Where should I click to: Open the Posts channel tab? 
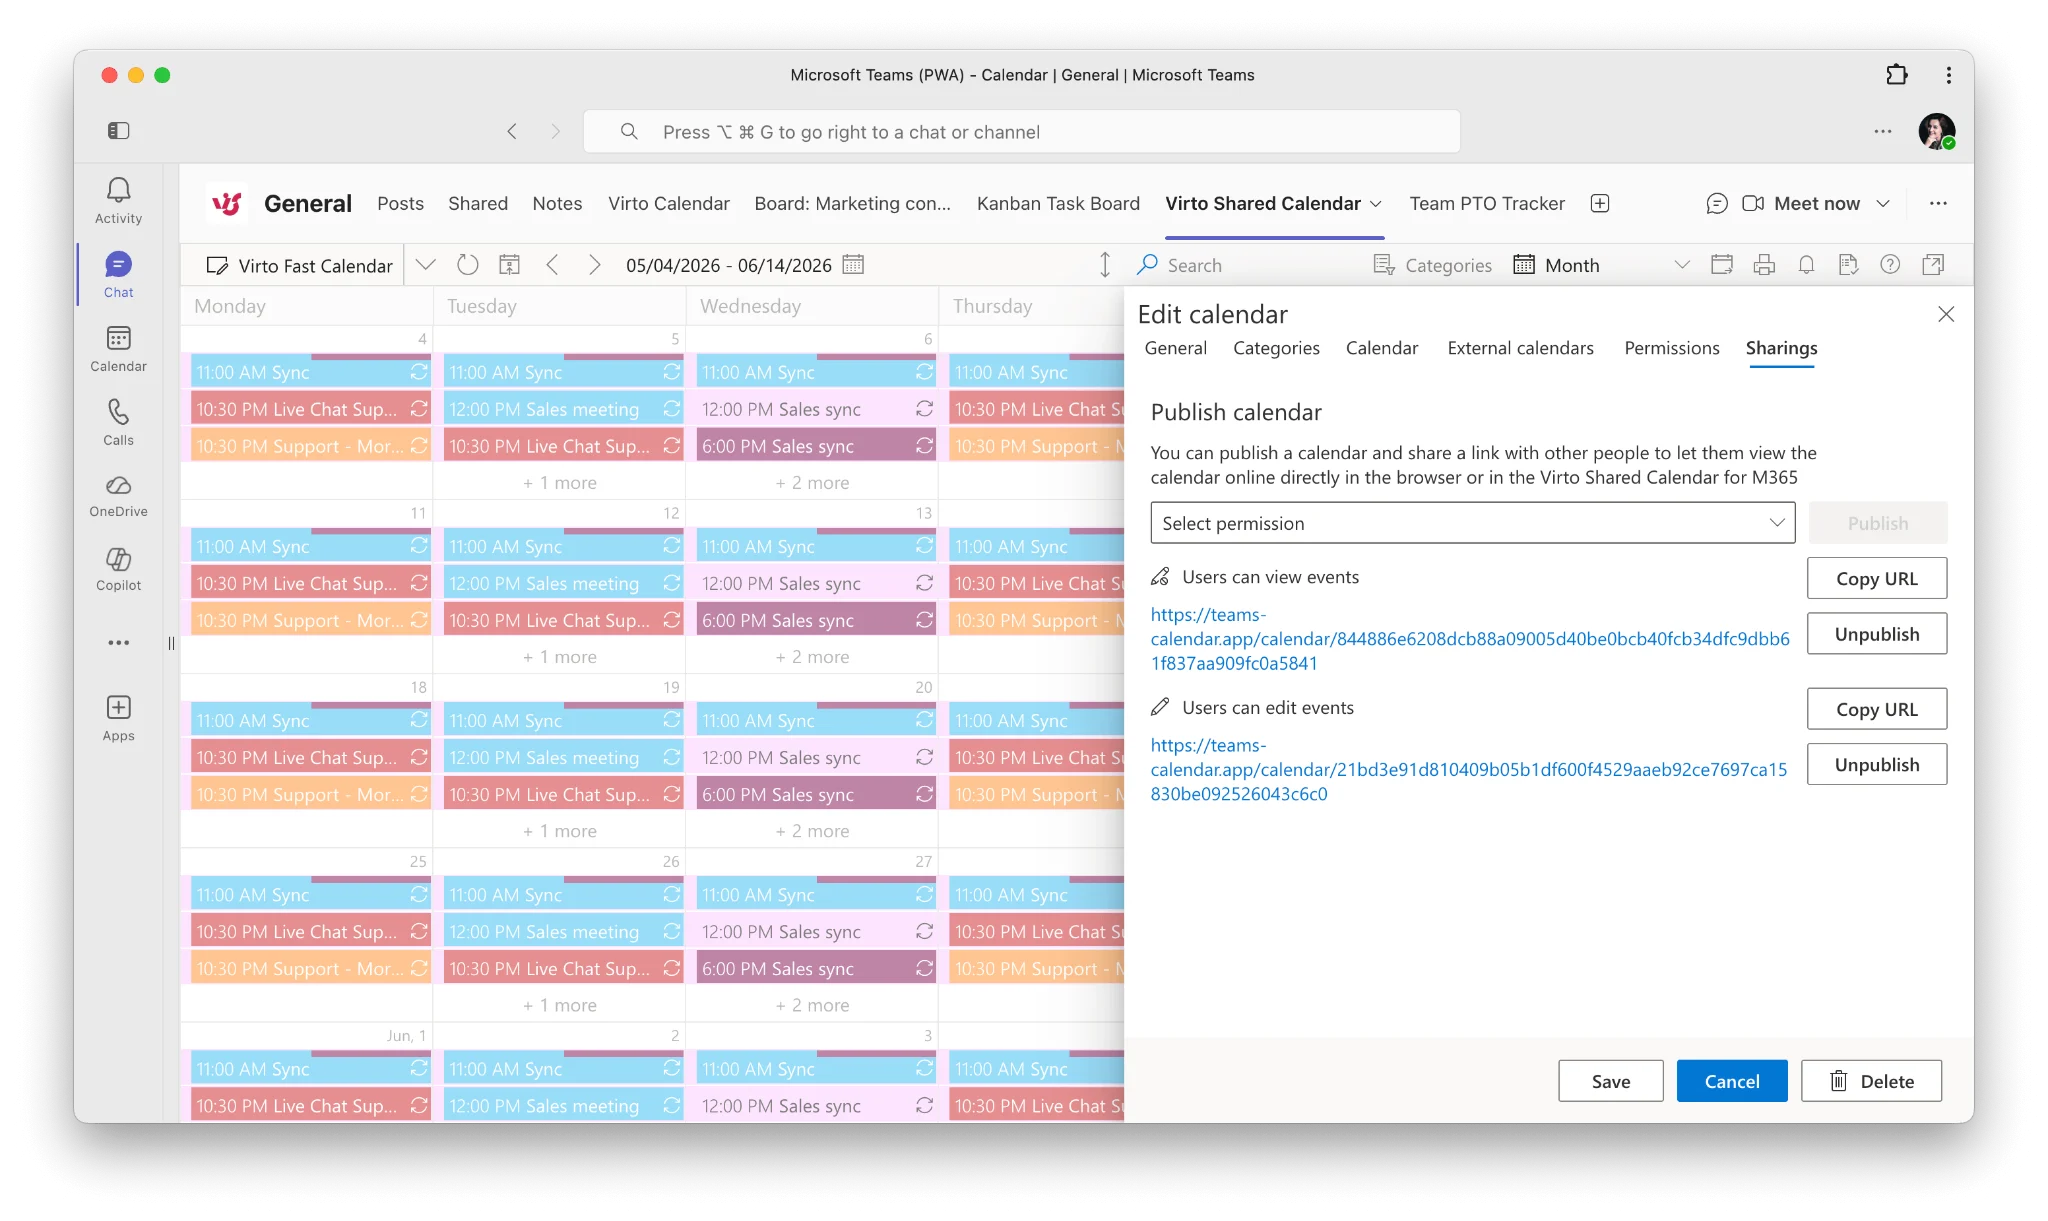point(400,203)
